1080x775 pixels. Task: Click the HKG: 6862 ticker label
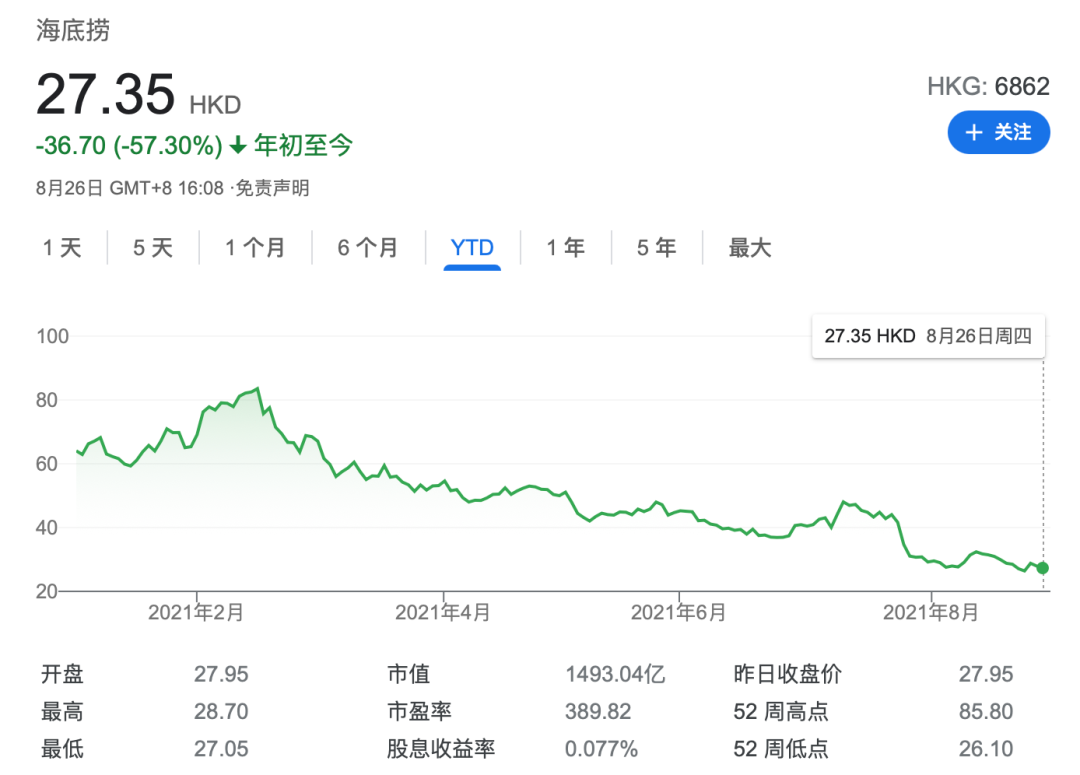(988, 86)
